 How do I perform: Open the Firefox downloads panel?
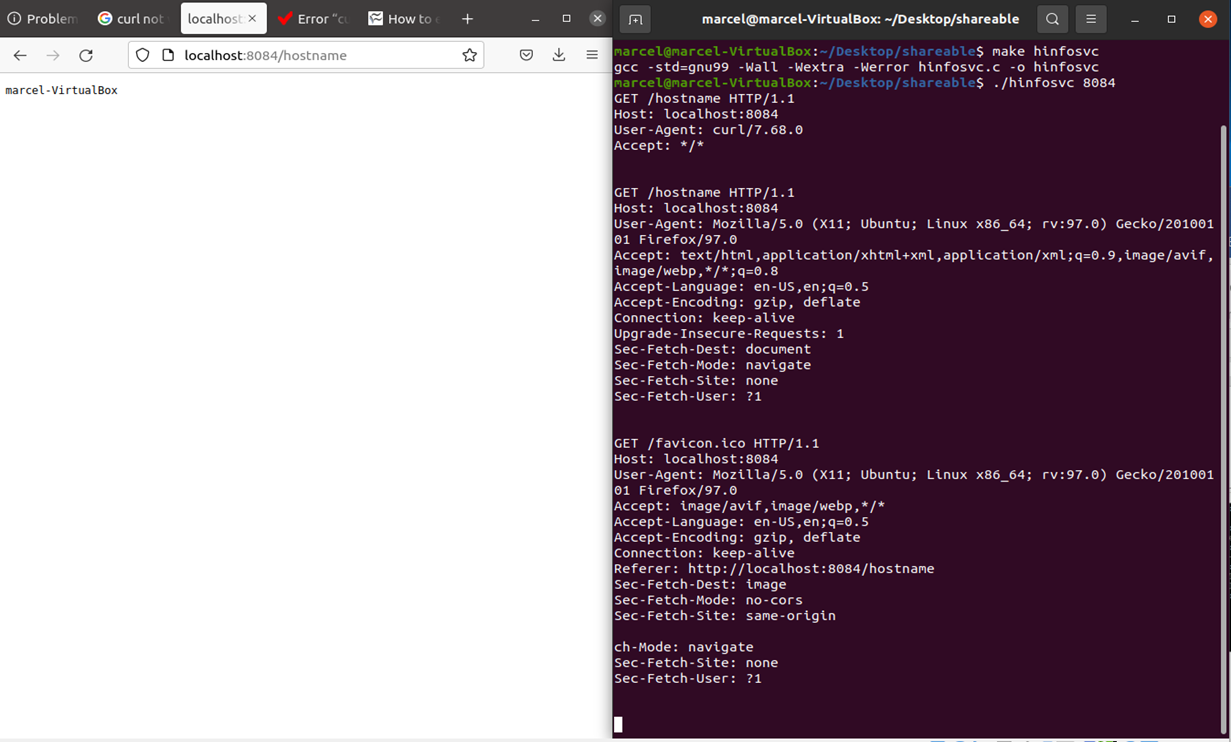point(559,55)
